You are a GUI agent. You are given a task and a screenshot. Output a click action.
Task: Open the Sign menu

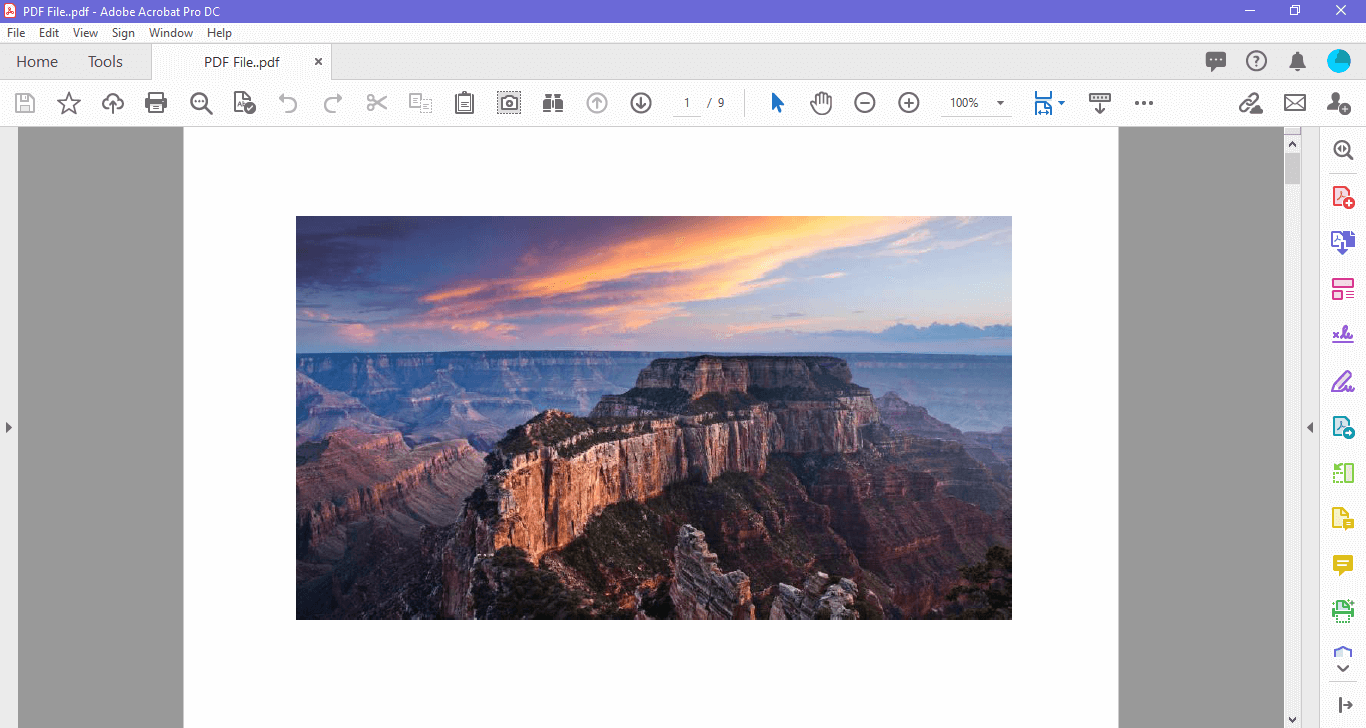pyautogui.click(x=123, y=33)
